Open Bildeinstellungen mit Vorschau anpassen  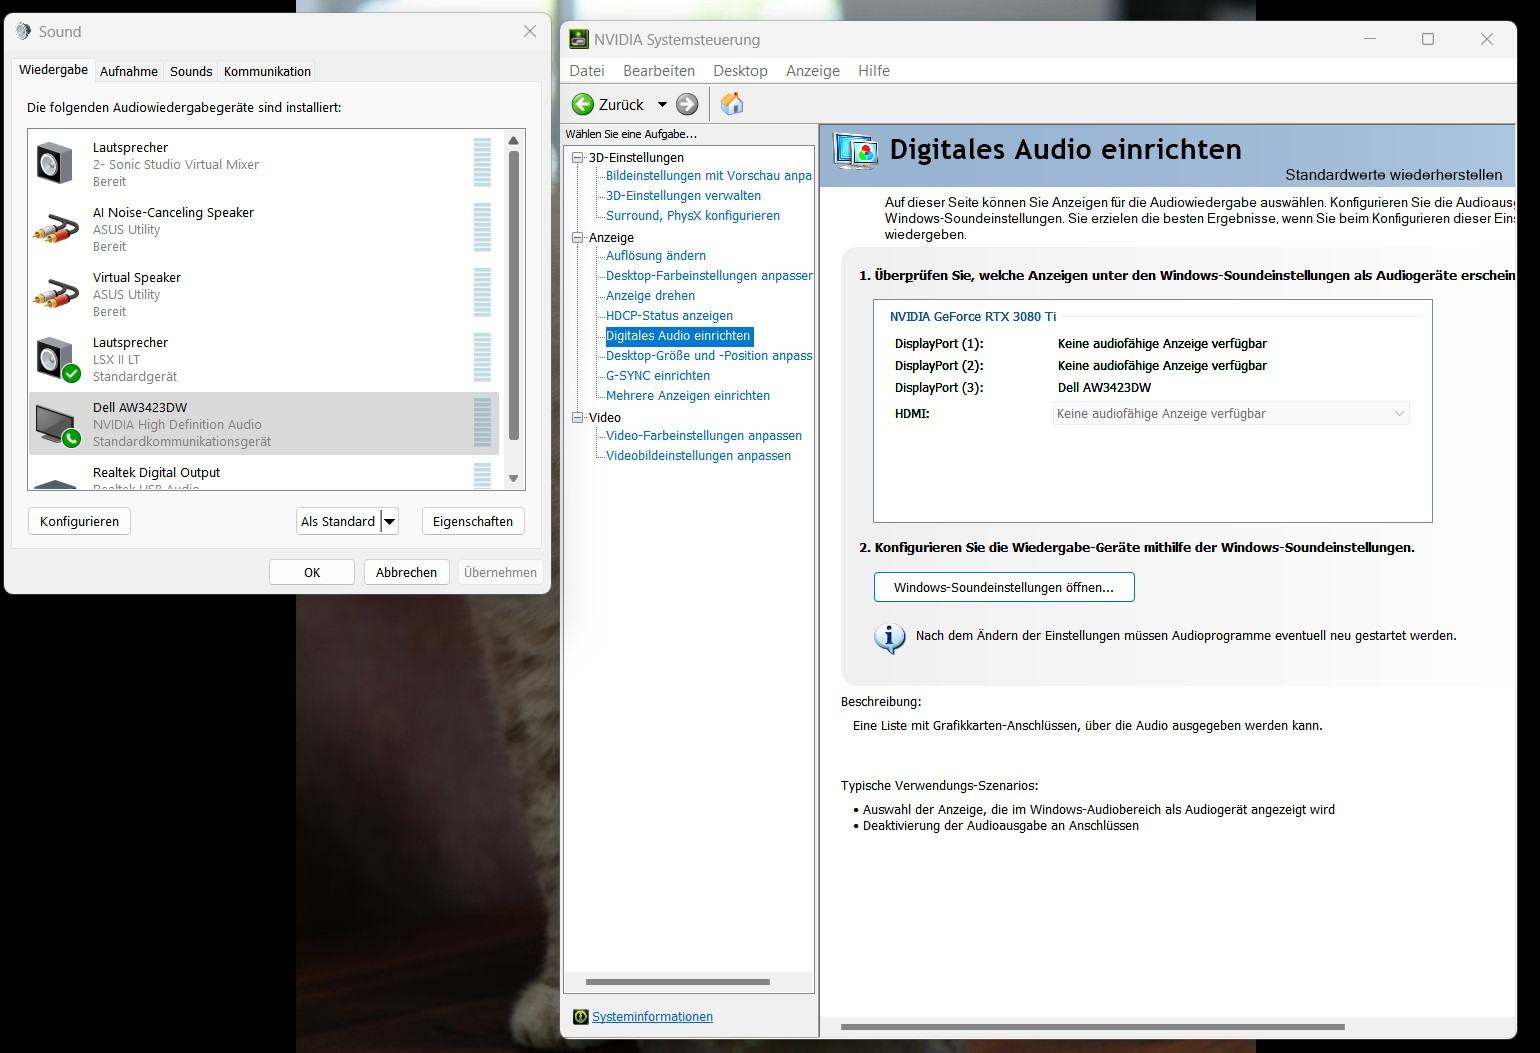(x=709, y=176)
